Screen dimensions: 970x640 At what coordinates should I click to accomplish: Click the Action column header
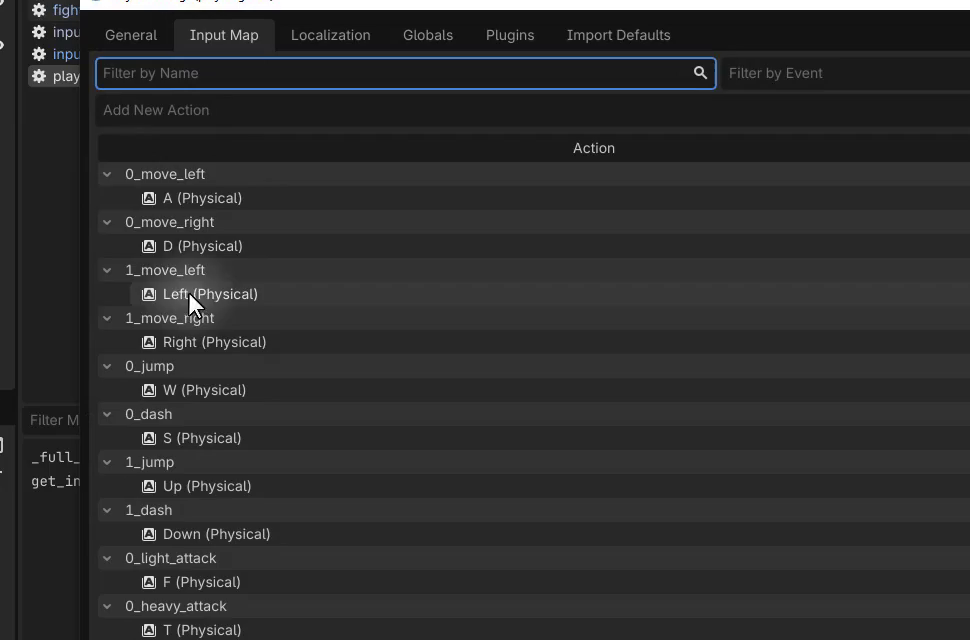[594, 148]
